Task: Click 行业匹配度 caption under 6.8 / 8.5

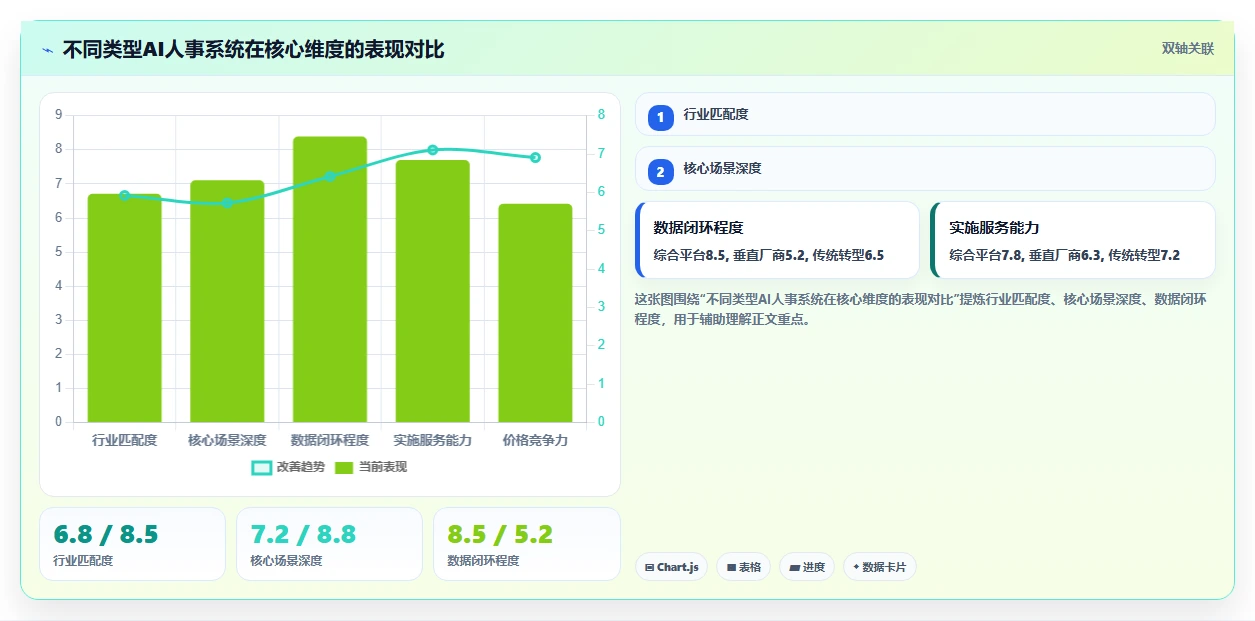Action: [83, 561]
